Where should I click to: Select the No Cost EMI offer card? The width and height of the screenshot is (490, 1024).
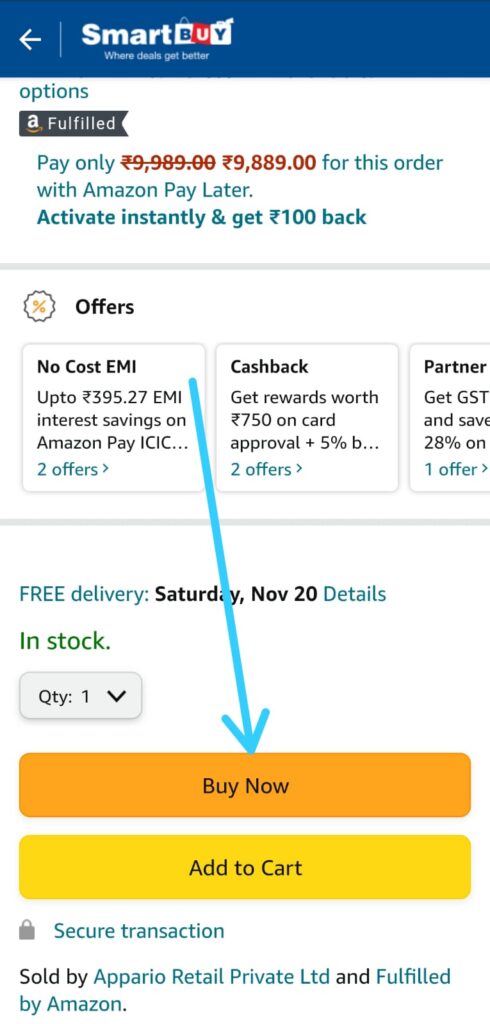(114, 417)
